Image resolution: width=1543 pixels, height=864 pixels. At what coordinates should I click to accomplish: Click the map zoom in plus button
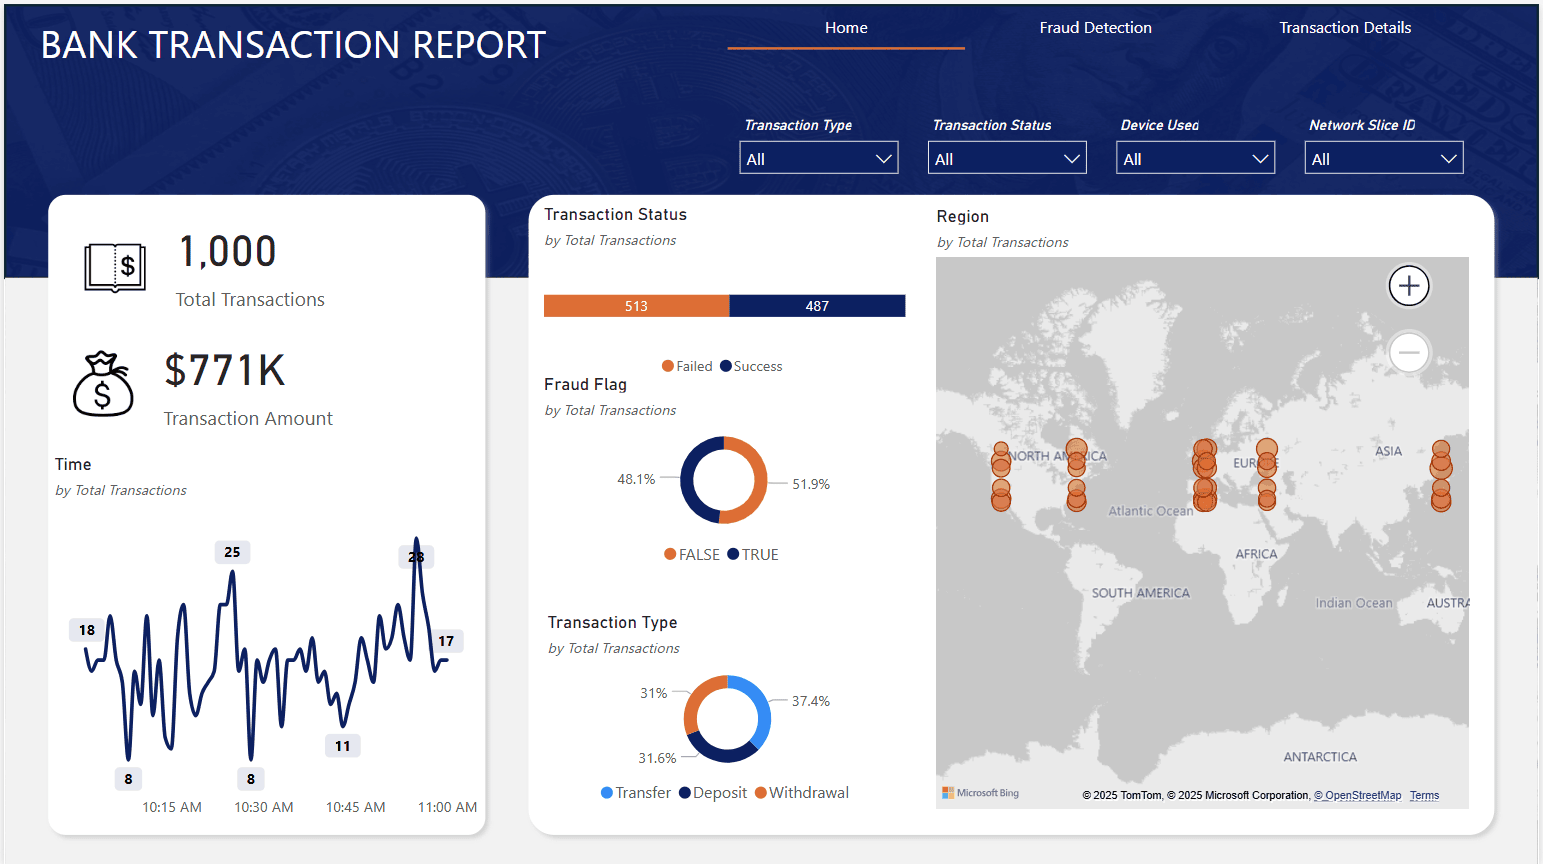[1409, 286]
